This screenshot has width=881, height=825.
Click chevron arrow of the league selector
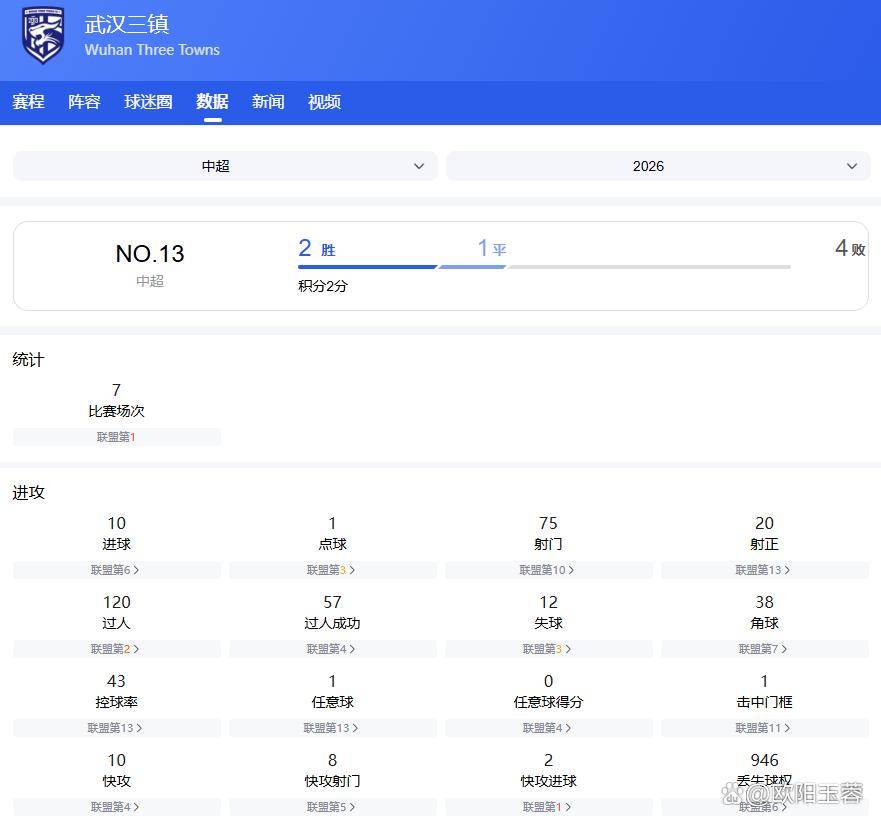pyautogui.click(x=419, y=166)
